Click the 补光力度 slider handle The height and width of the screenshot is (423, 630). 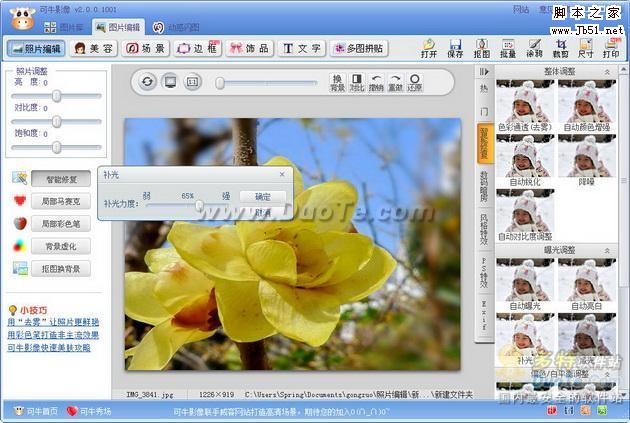[x=199, y=205]
